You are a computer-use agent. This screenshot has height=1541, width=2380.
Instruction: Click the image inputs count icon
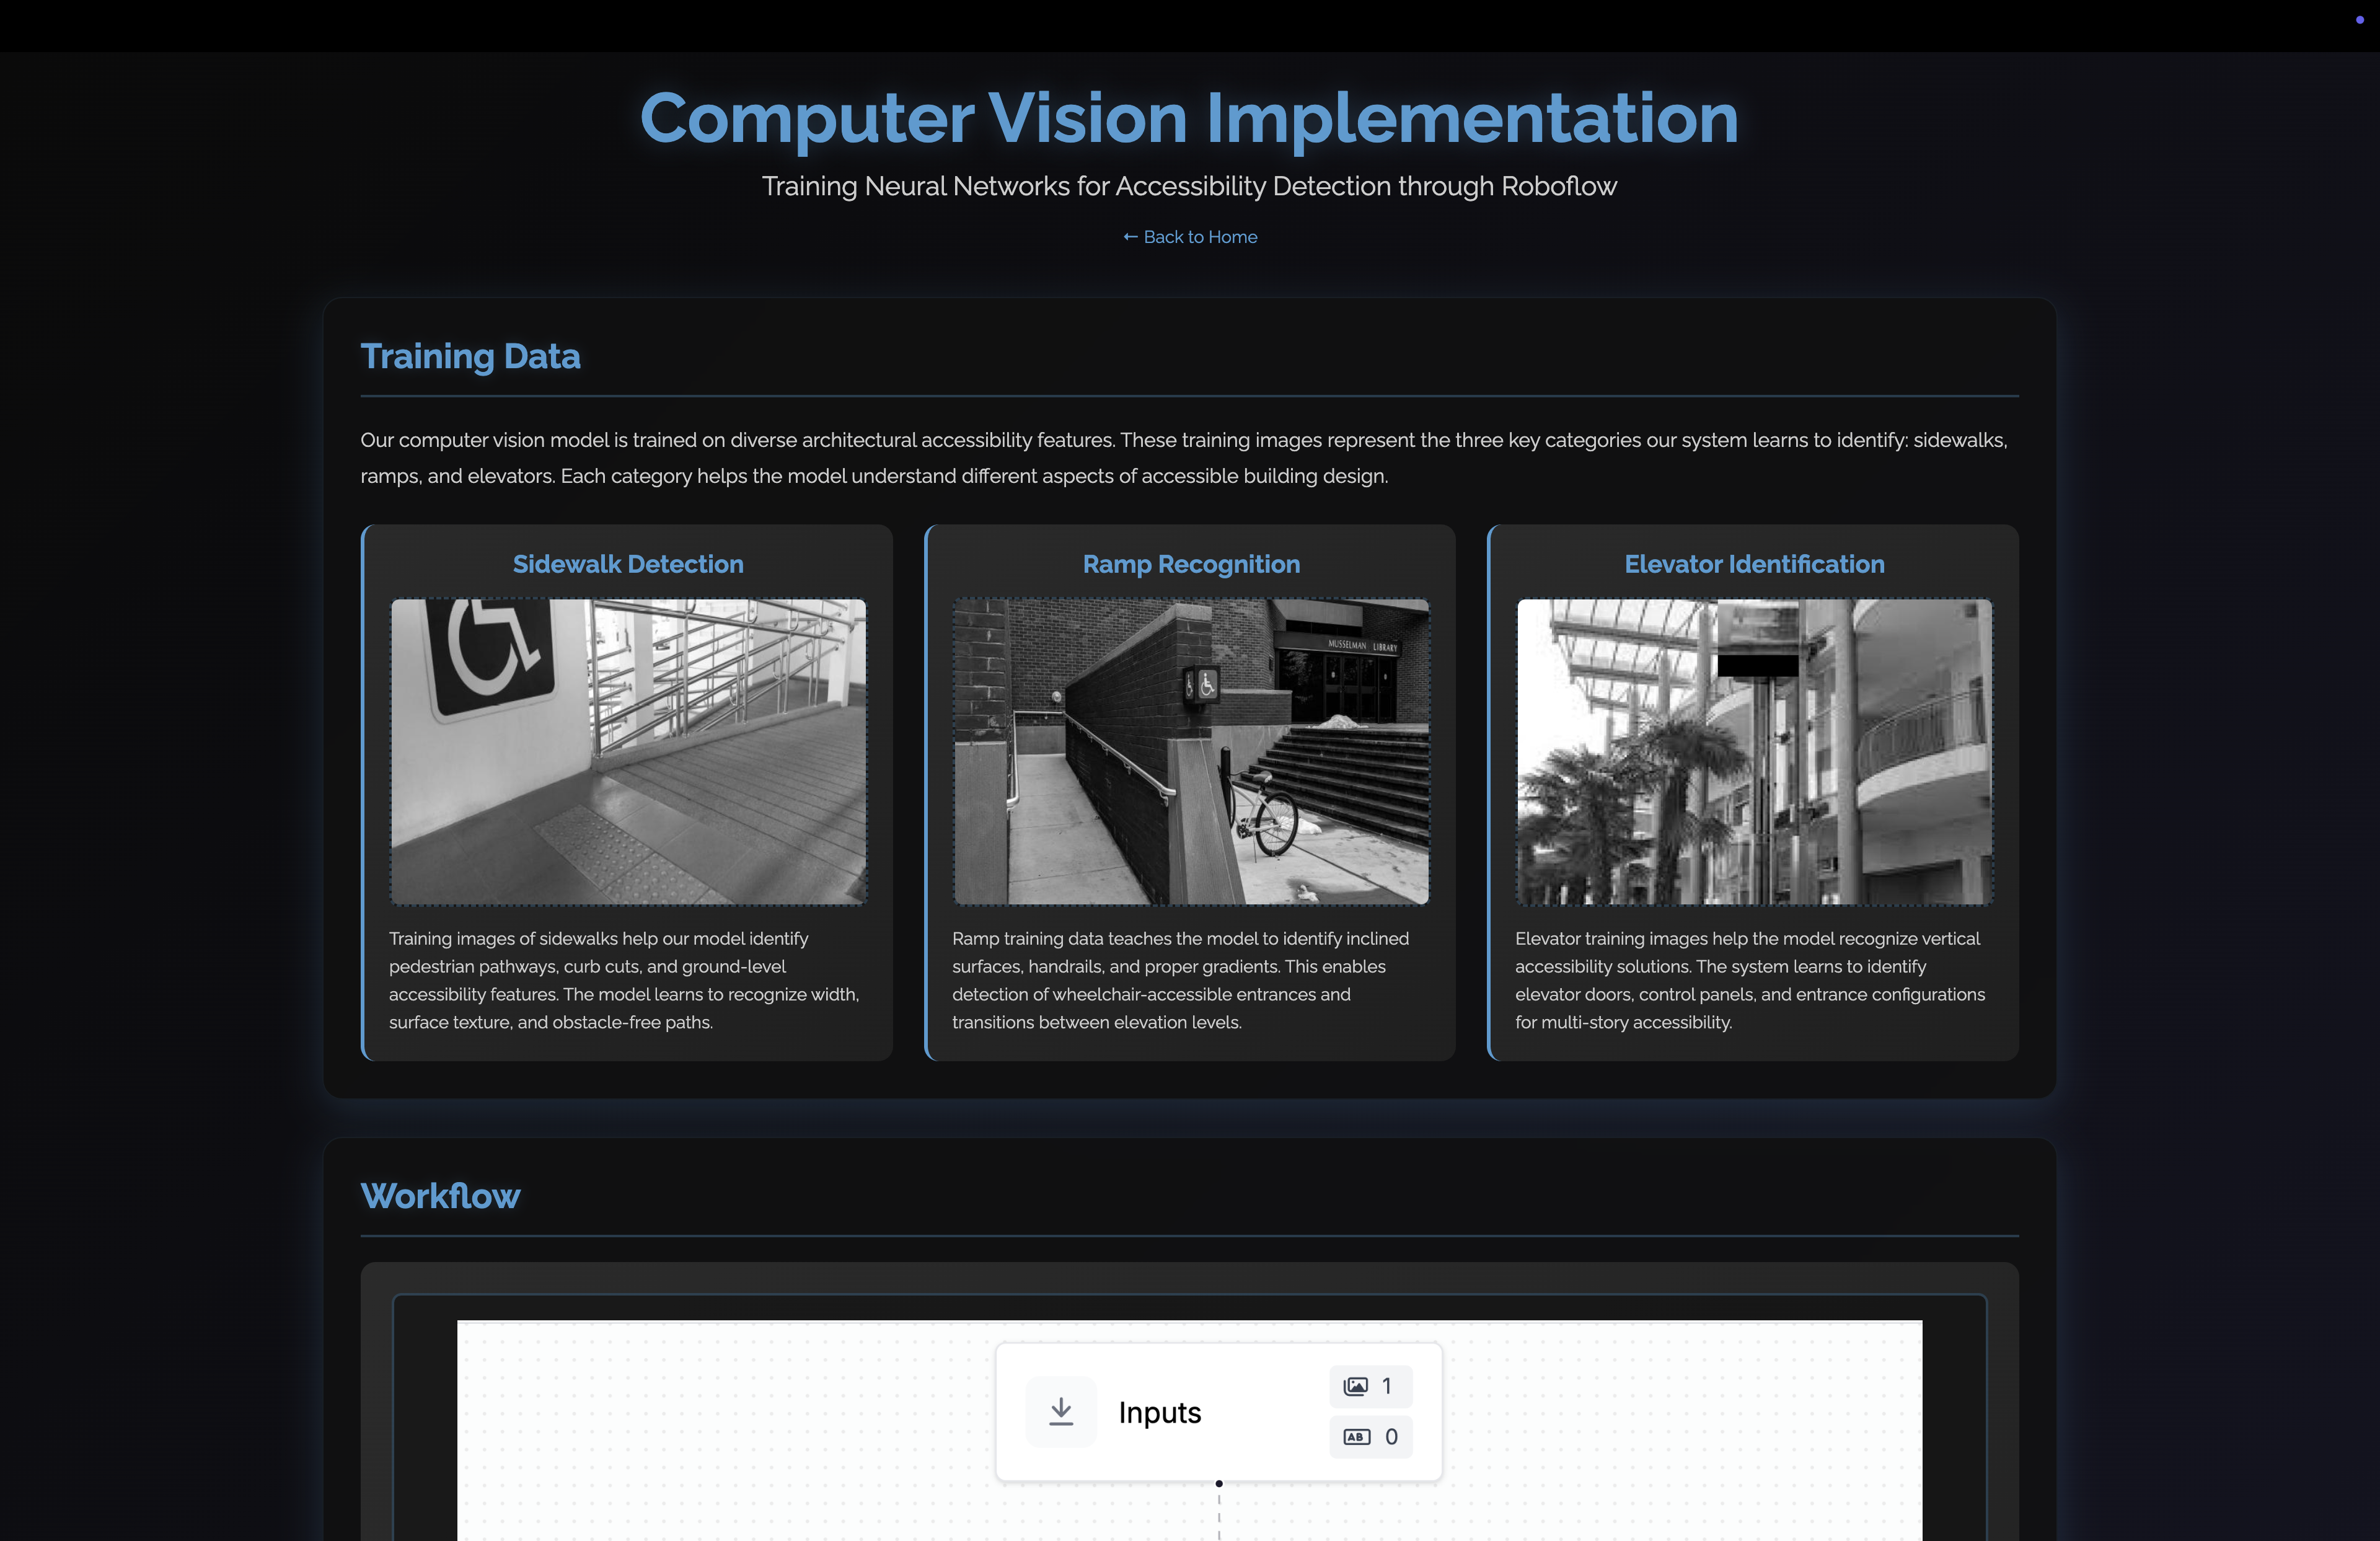(1356, 1385)
